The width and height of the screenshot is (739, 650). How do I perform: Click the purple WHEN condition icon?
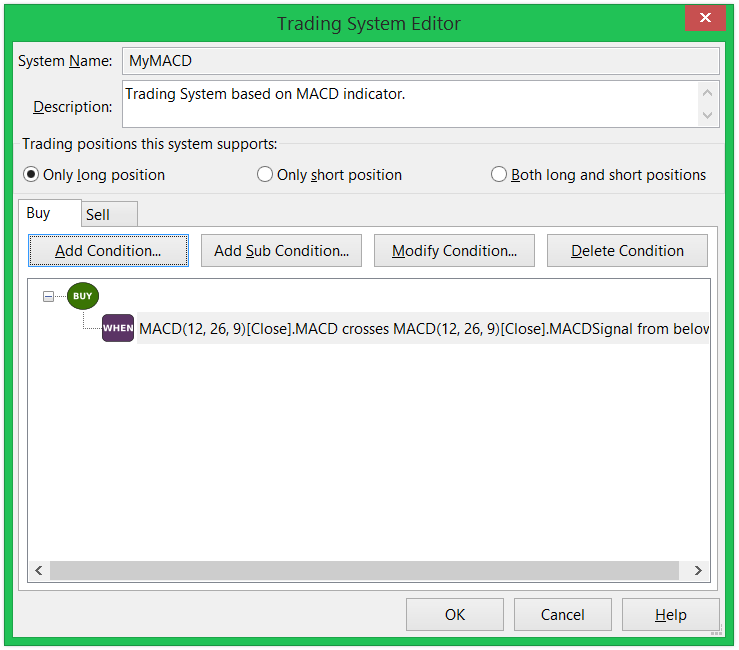[x=118, y=328]
